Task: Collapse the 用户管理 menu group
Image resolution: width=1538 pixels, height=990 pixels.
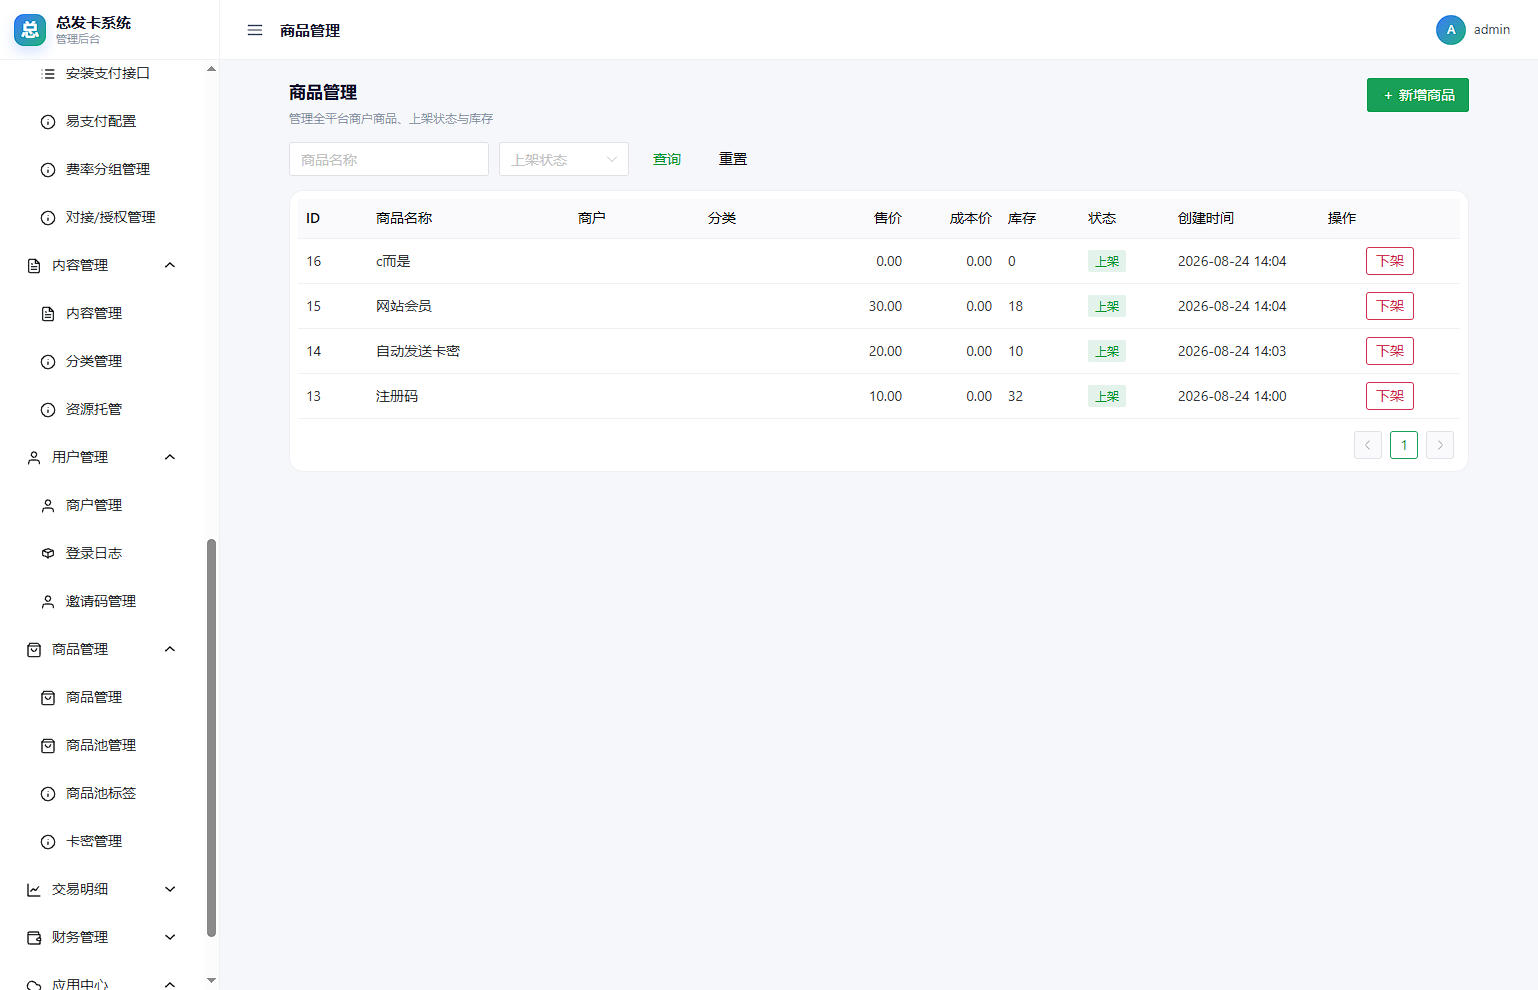Action: pyautogui.click(x=170, y=457)
